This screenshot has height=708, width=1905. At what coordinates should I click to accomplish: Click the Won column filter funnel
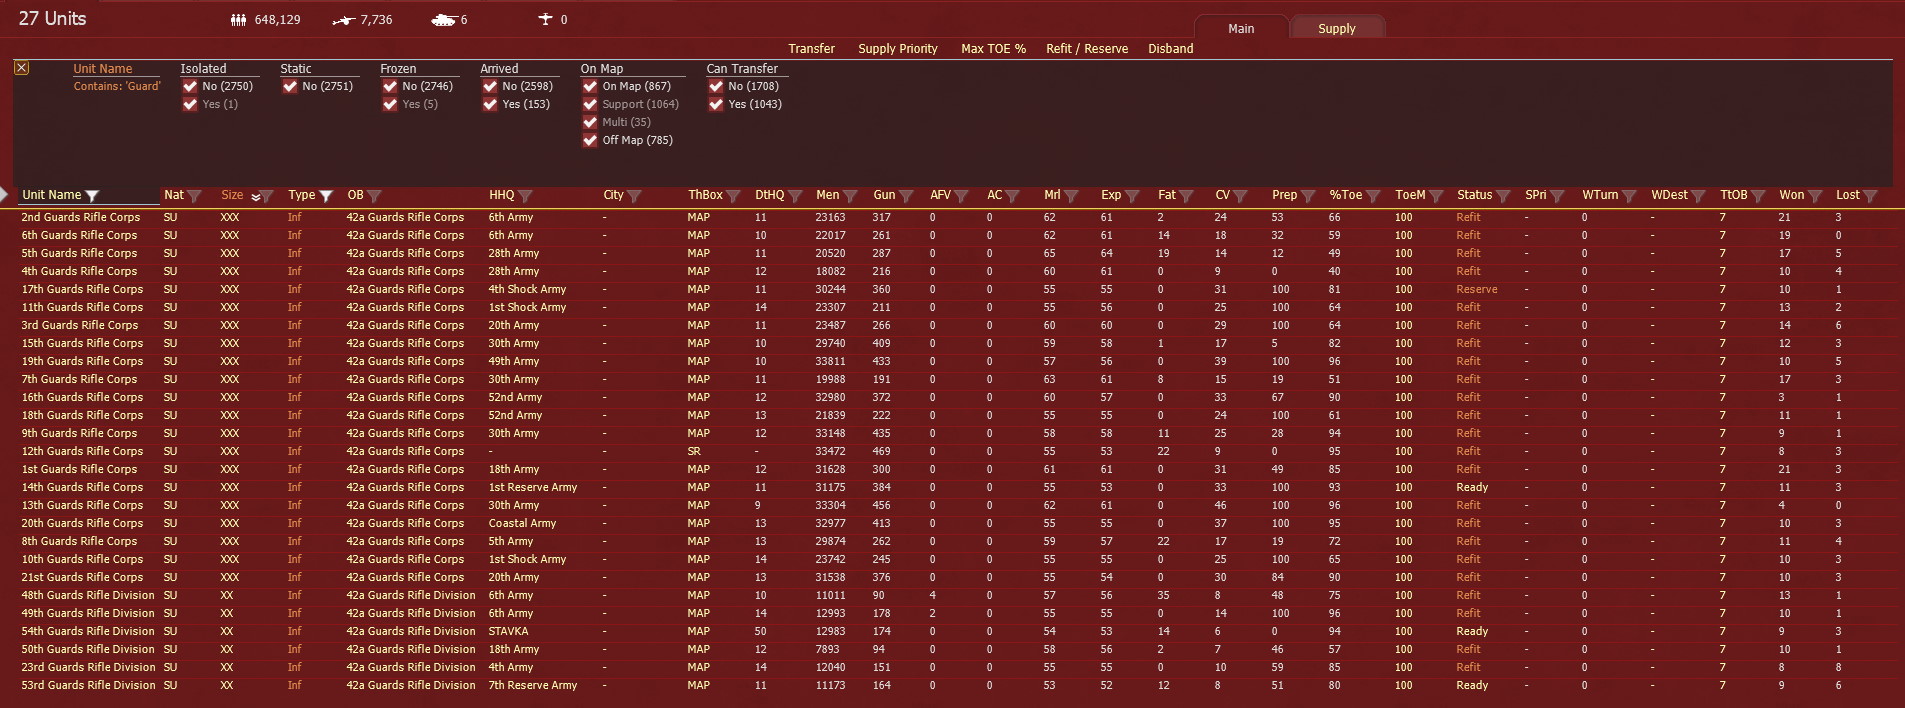(x=1816, y=196)
